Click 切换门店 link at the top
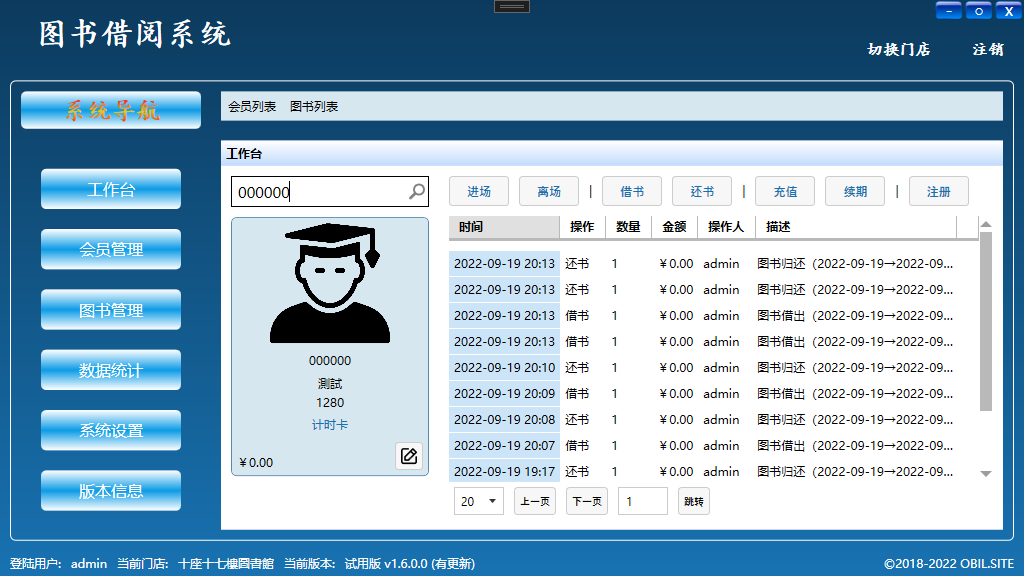The width and height of the screenshot is (1024, 576). pyautogui.click(x=898, y=49)
